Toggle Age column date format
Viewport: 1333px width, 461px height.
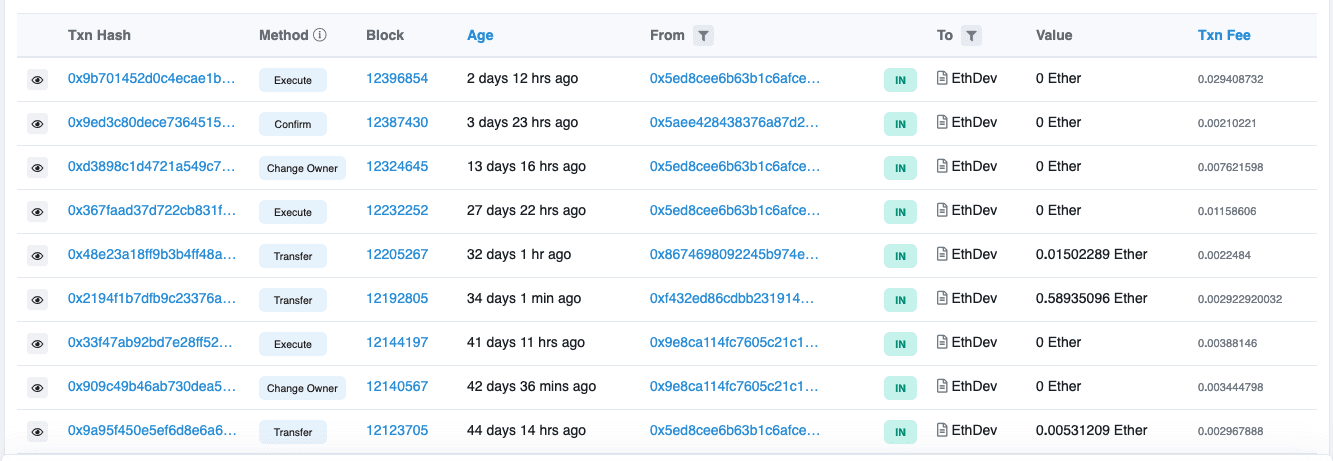click(x=480, y=35)
